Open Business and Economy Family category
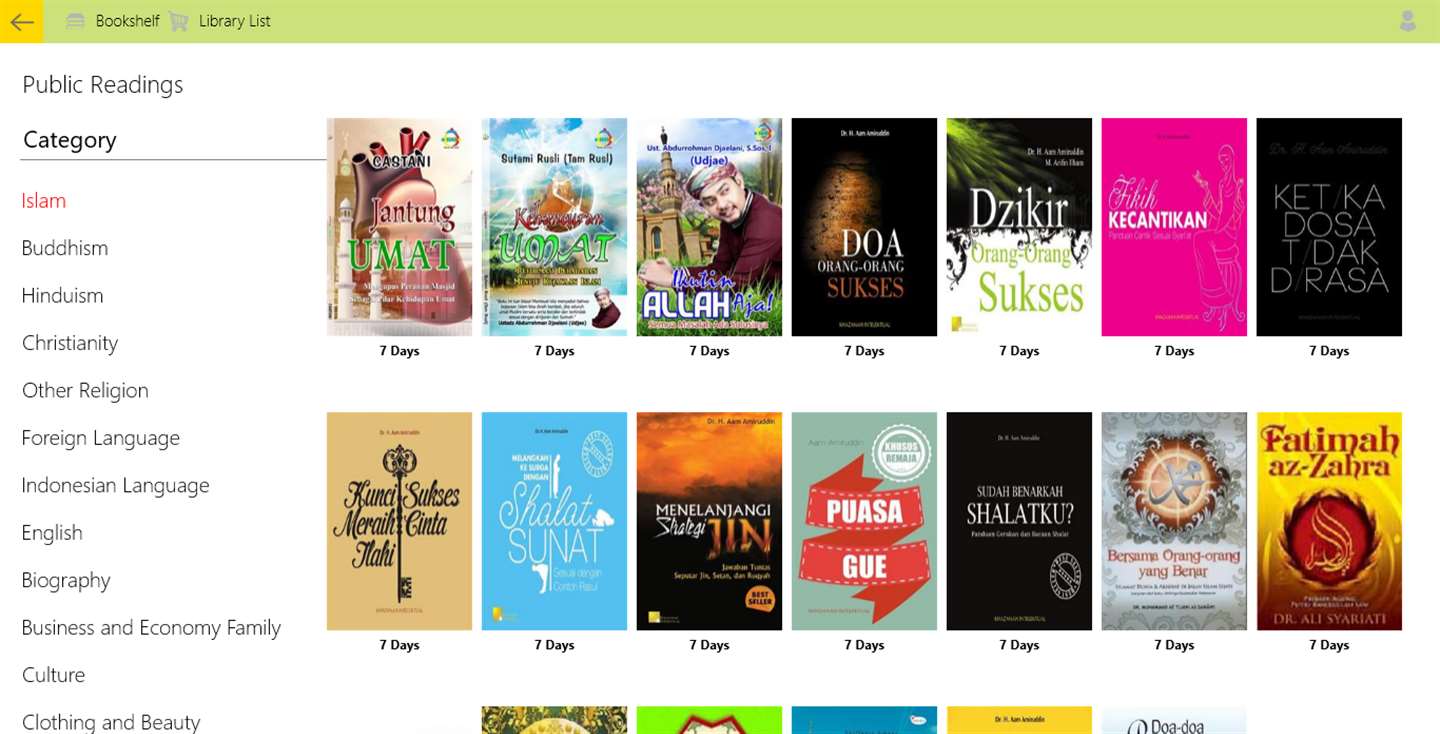1440x734 pixels. [151, 628]
